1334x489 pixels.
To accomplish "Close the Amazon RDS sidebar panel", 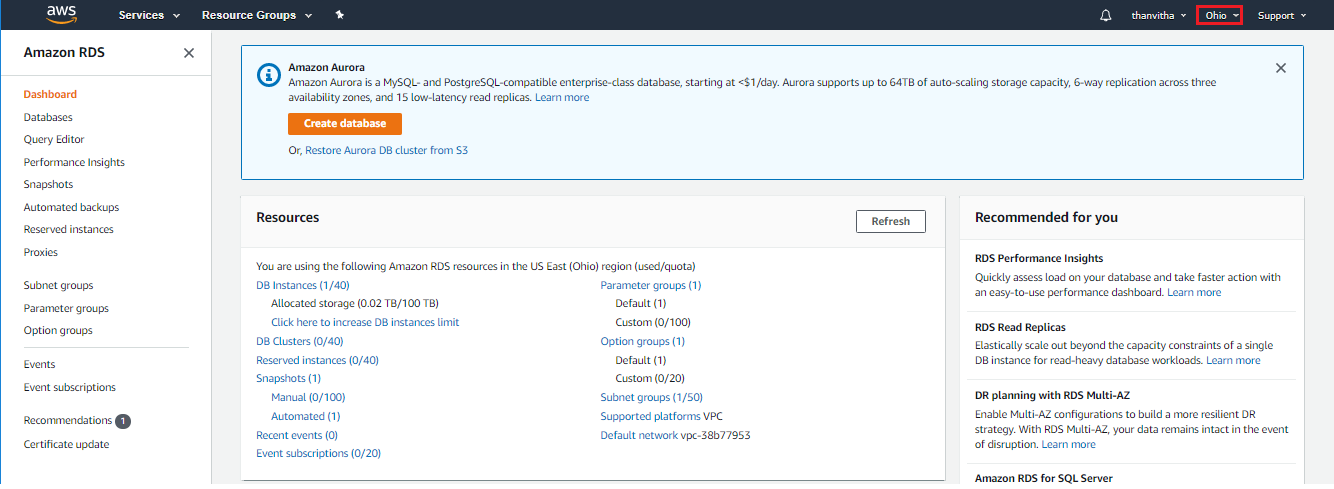I will [189, 53].
